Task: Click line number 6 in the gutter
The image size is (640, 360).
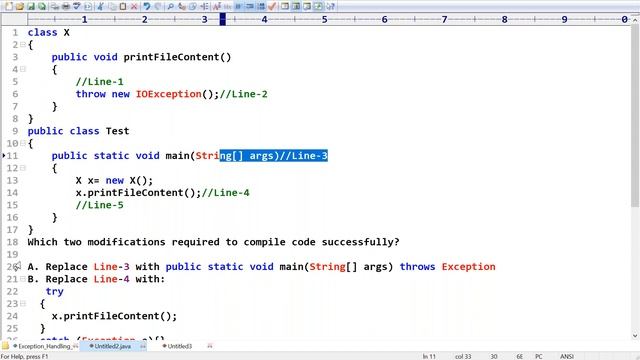Action: tap(15, 94)
